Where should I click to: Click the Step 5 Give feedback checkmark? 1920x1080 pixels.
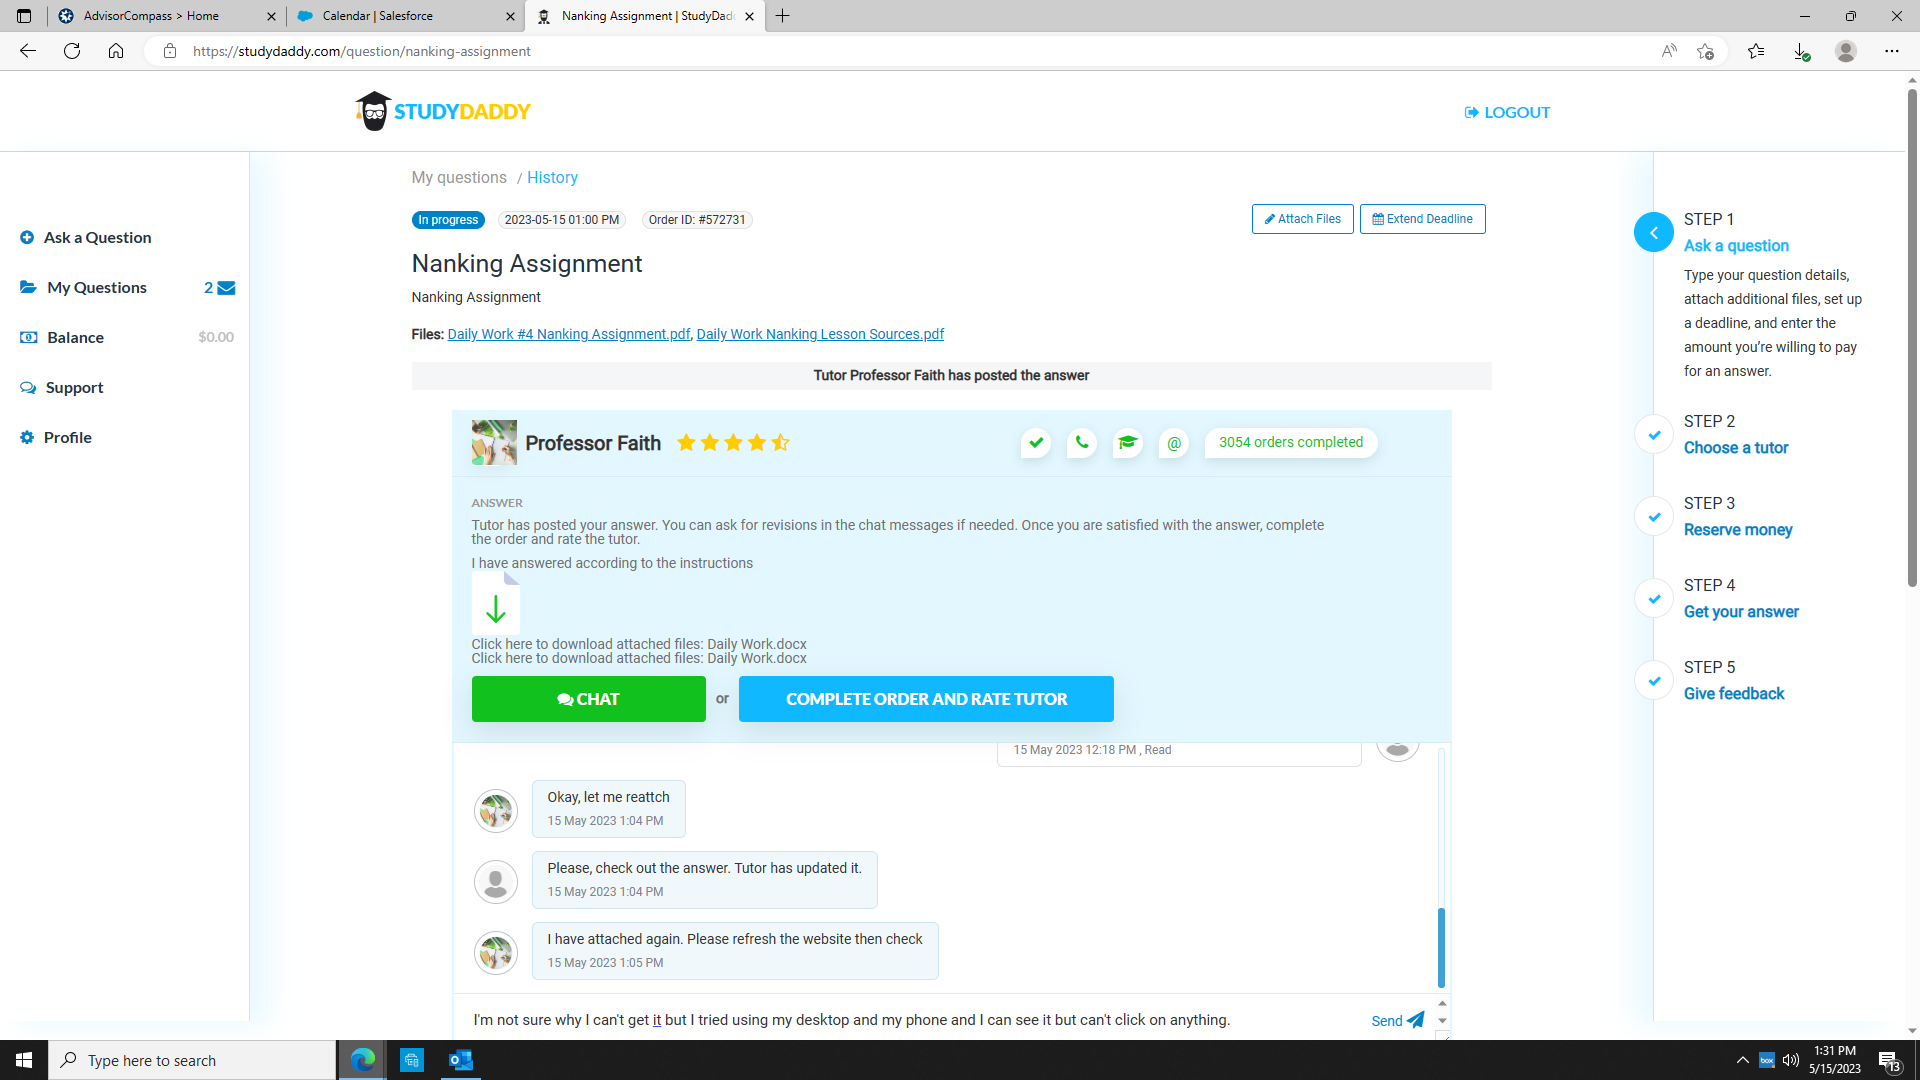click(x=1654, y=680)
